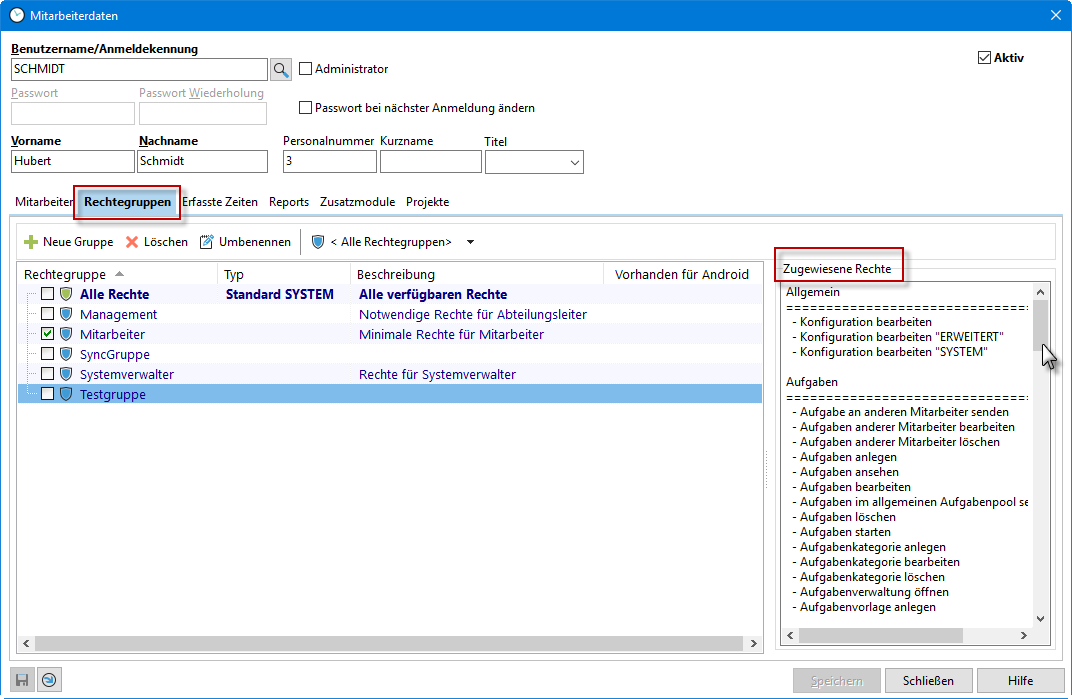
Task: Click the shield icon for Alle Rechtegruppen filter
Action: pyautogui.click(x=318, y=242)
